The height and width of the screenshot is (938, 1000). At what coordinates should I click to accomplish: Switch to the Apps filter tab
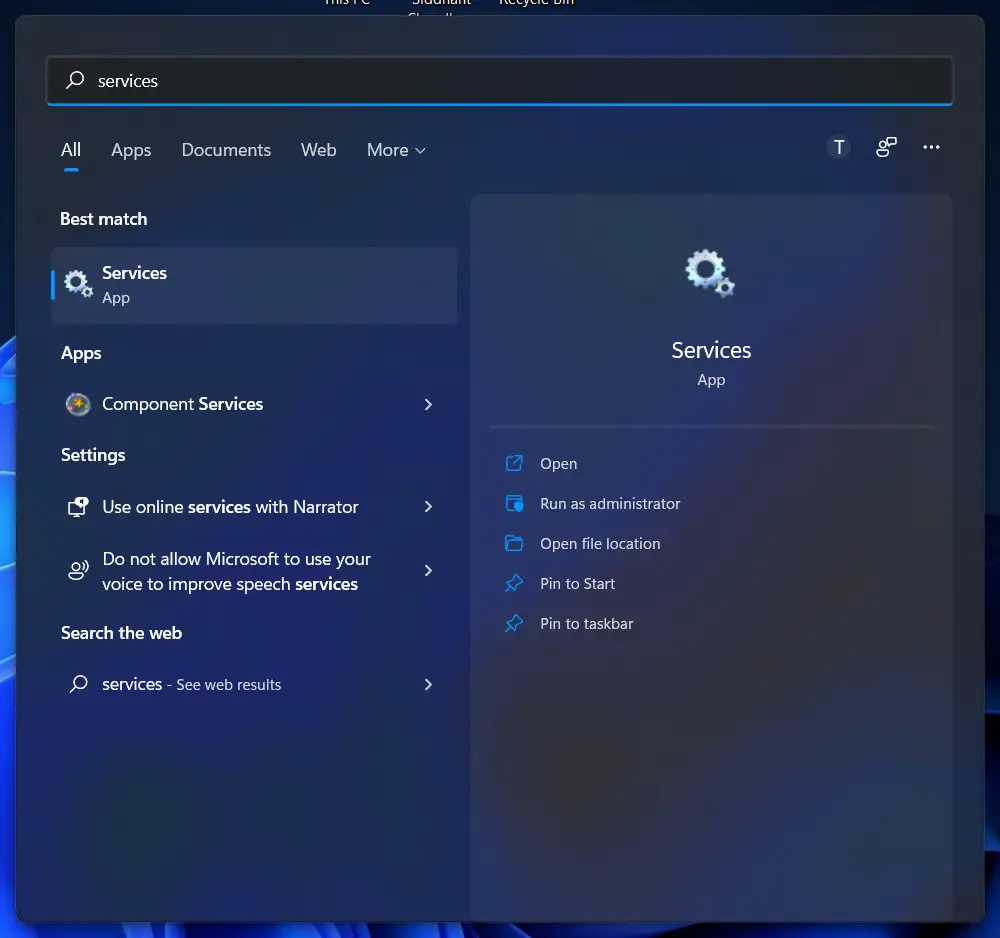coord(131,150)
